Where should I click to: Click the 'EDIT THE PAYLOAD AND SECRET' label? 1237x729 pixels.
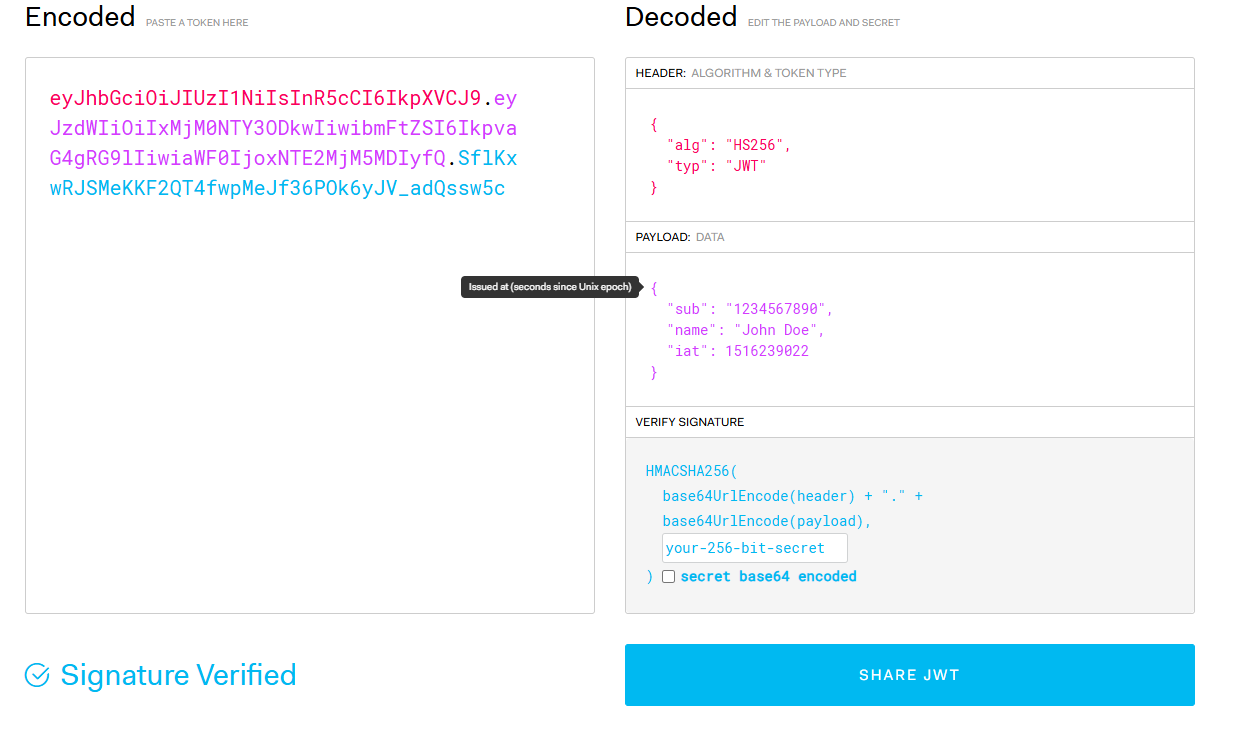(x=823, y=23)
